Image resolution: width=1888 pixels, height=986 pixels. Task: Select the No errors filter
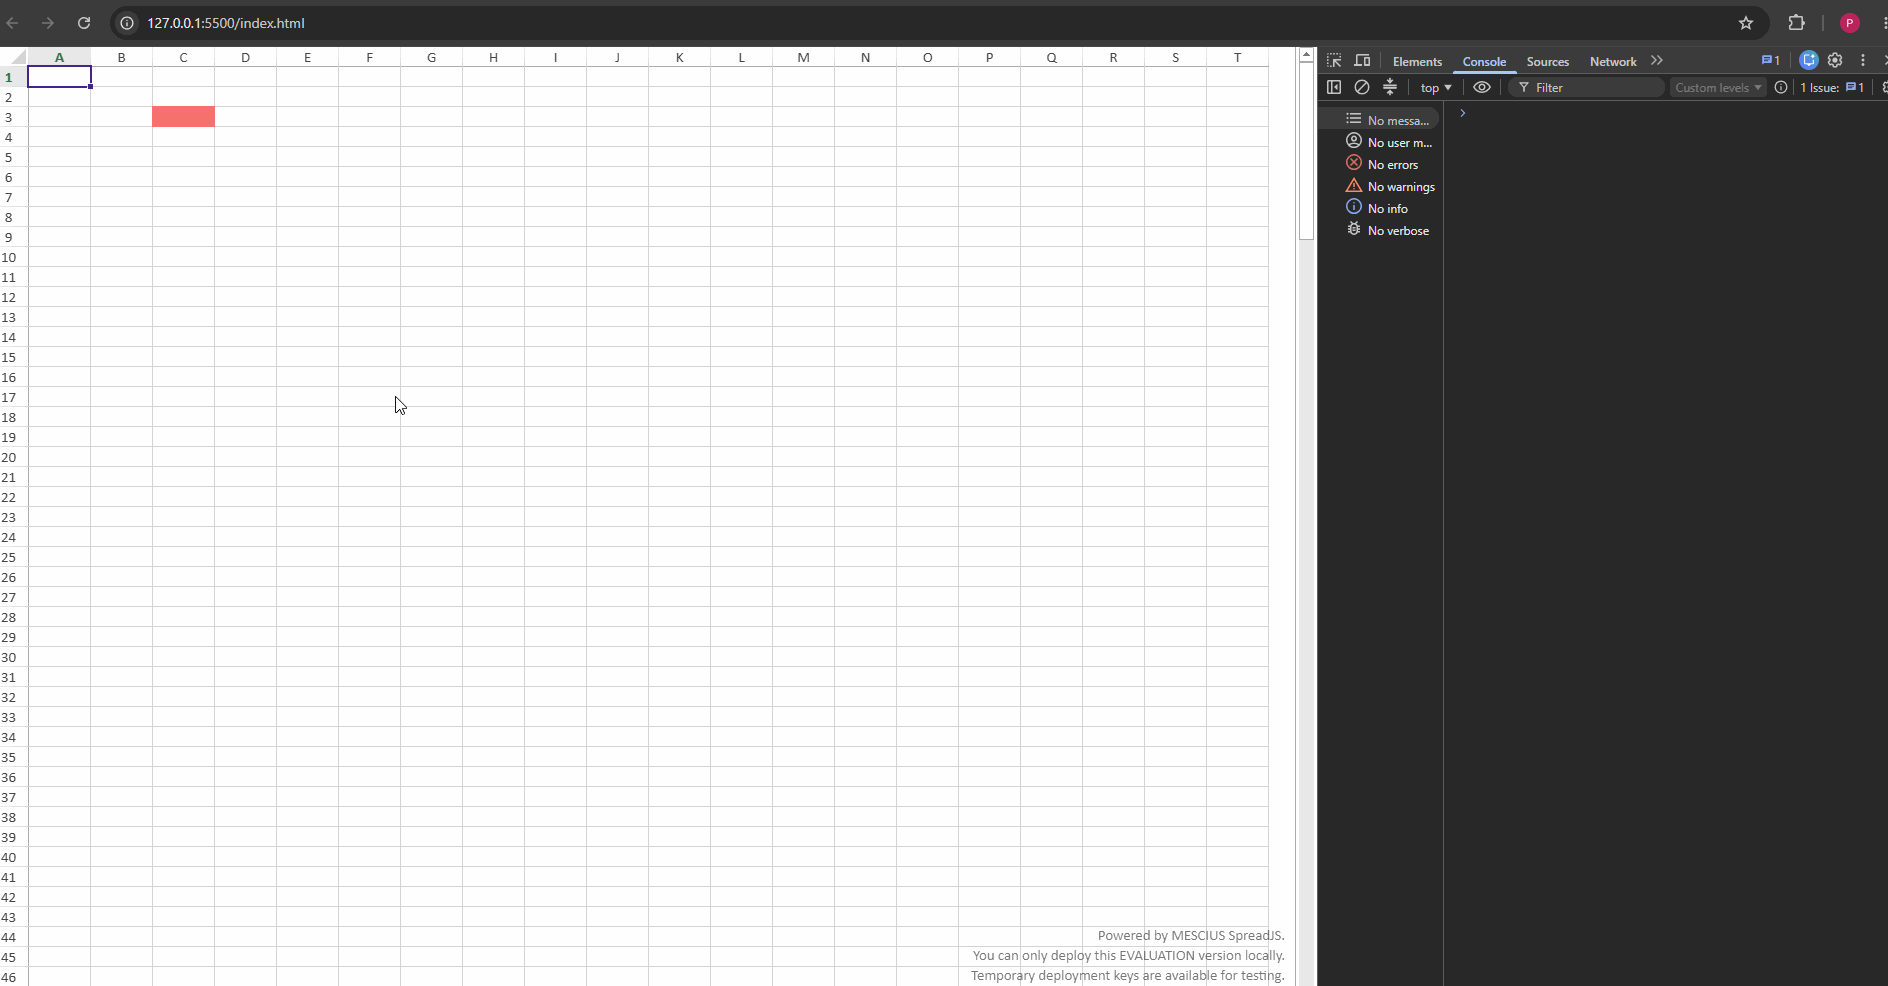(x=1382, y=164)
